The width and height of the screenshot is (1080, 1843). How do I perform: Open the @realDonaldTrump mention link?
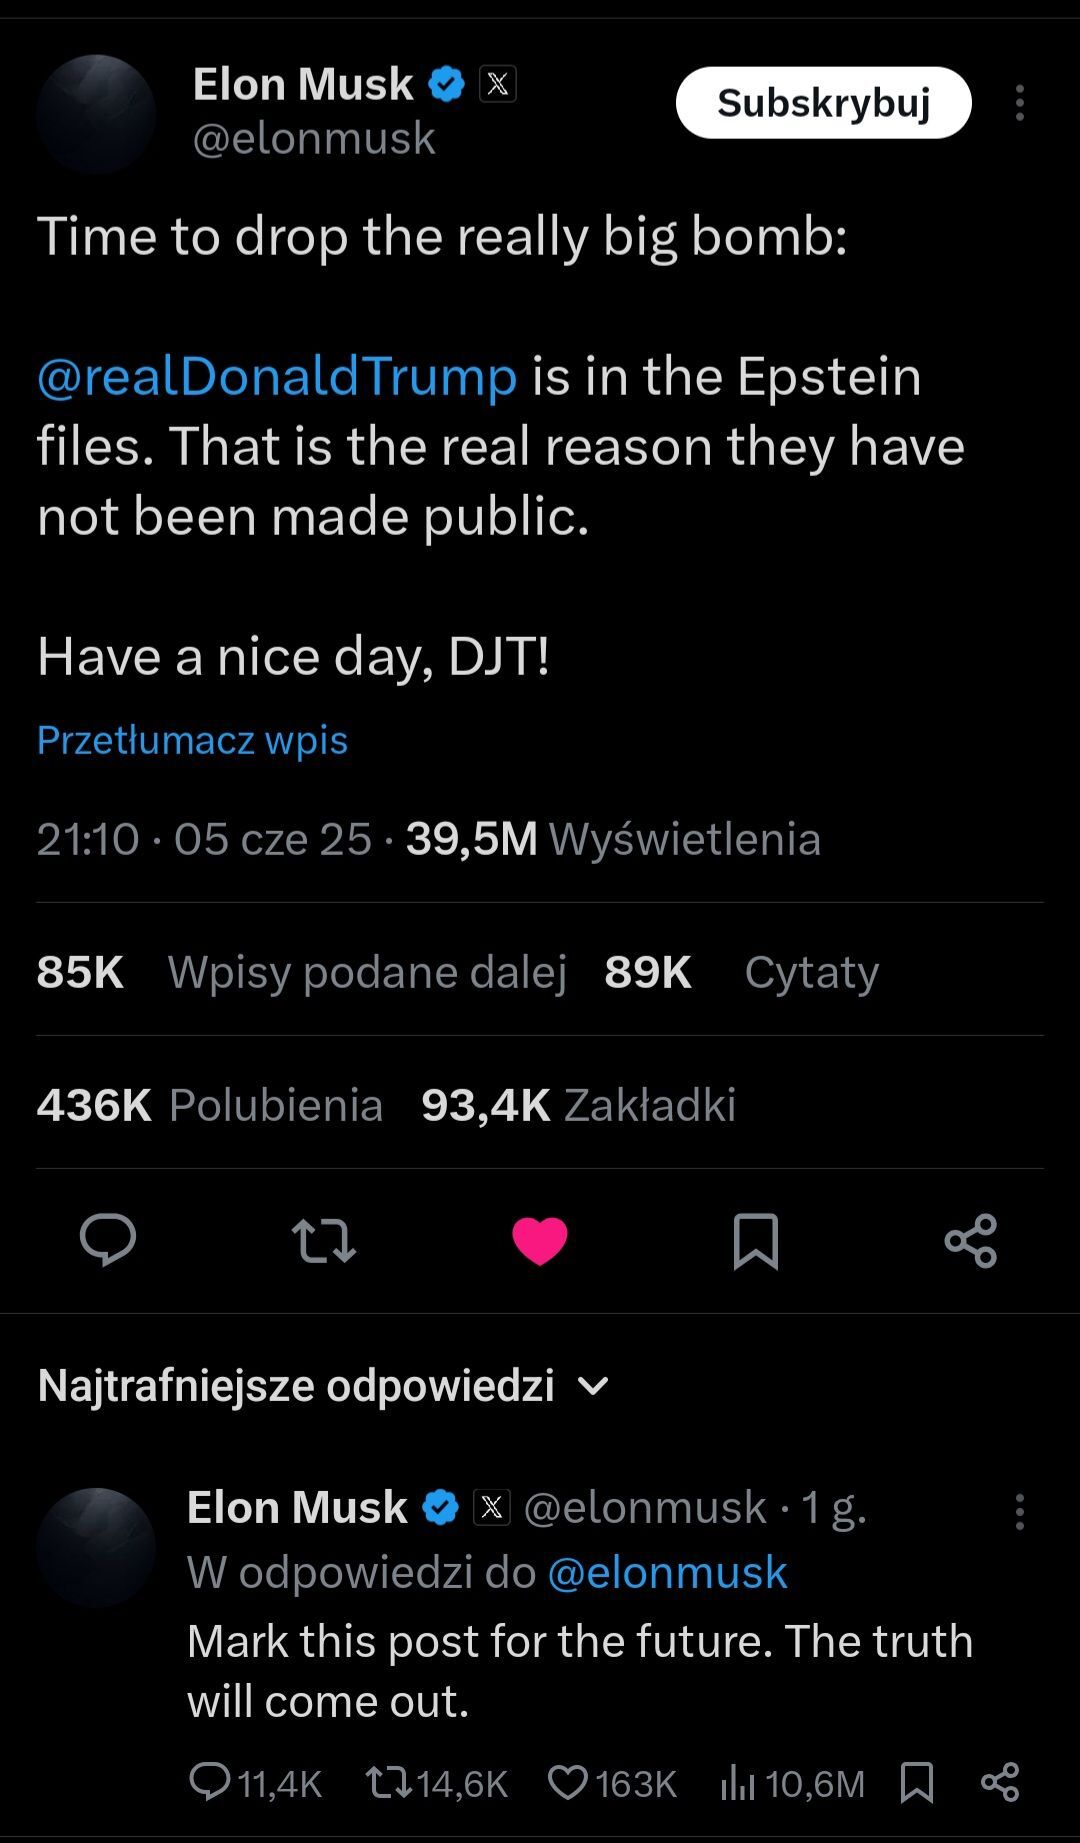277,376
